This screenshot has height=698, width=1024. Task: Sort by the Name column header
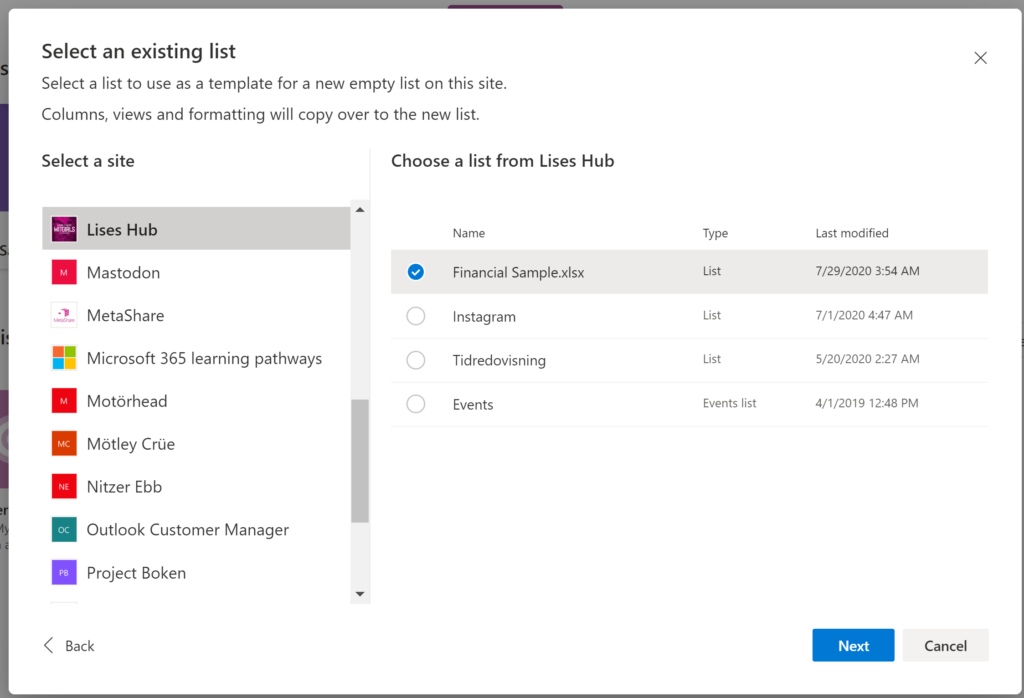pos(469,233)
